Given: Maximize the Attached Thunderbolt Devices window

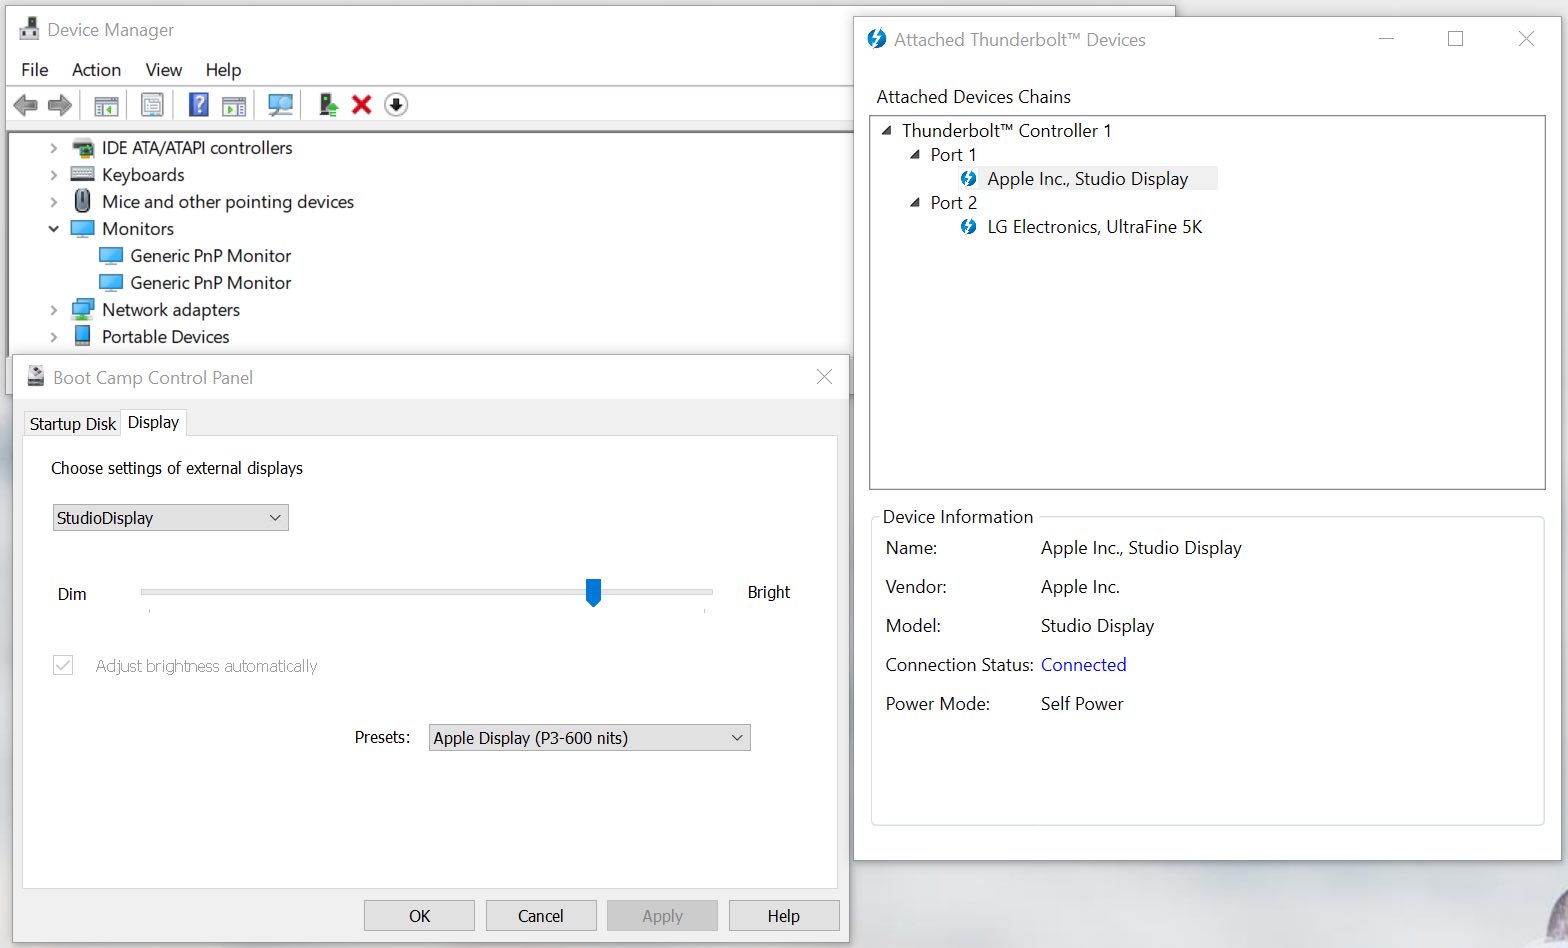Looking at the screenshot, I should click(x=1456, y=39).
